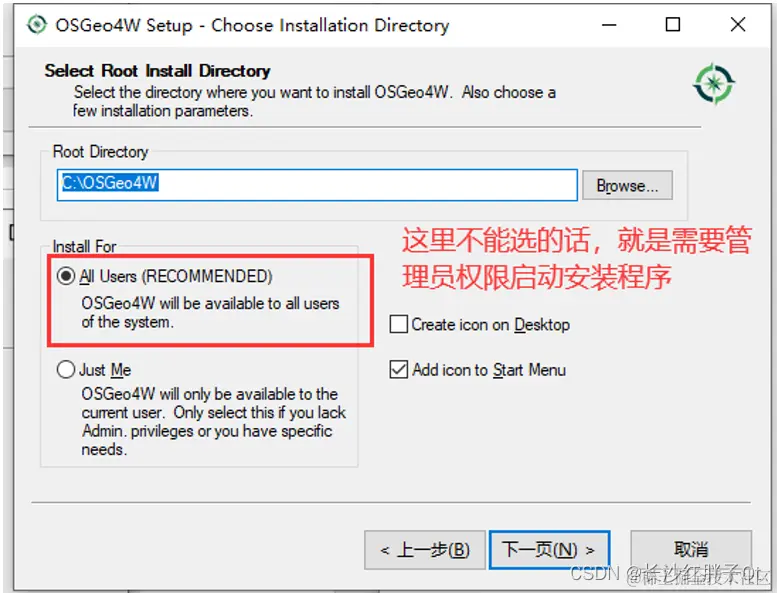
Task: Click the OSGeo4W icon in title bar
Action: (37, 25)
